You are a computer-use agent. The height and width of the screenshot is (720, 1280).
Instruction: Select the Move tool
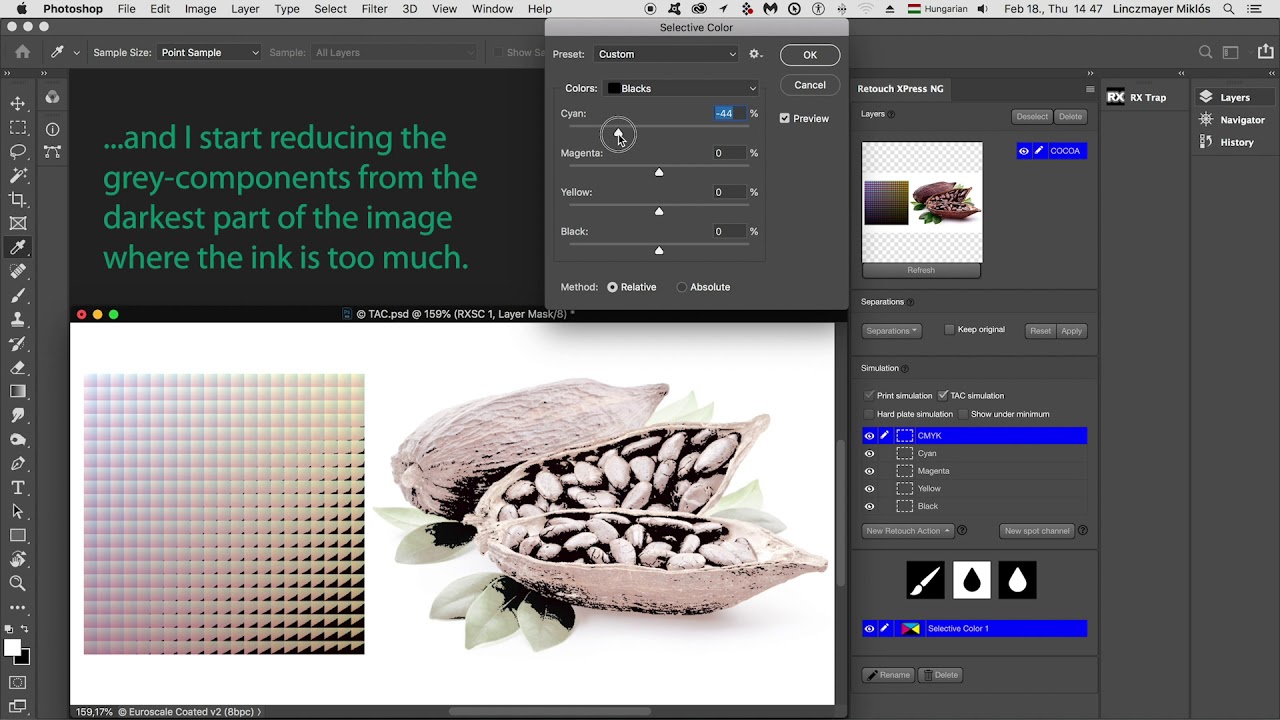(18, 103)
